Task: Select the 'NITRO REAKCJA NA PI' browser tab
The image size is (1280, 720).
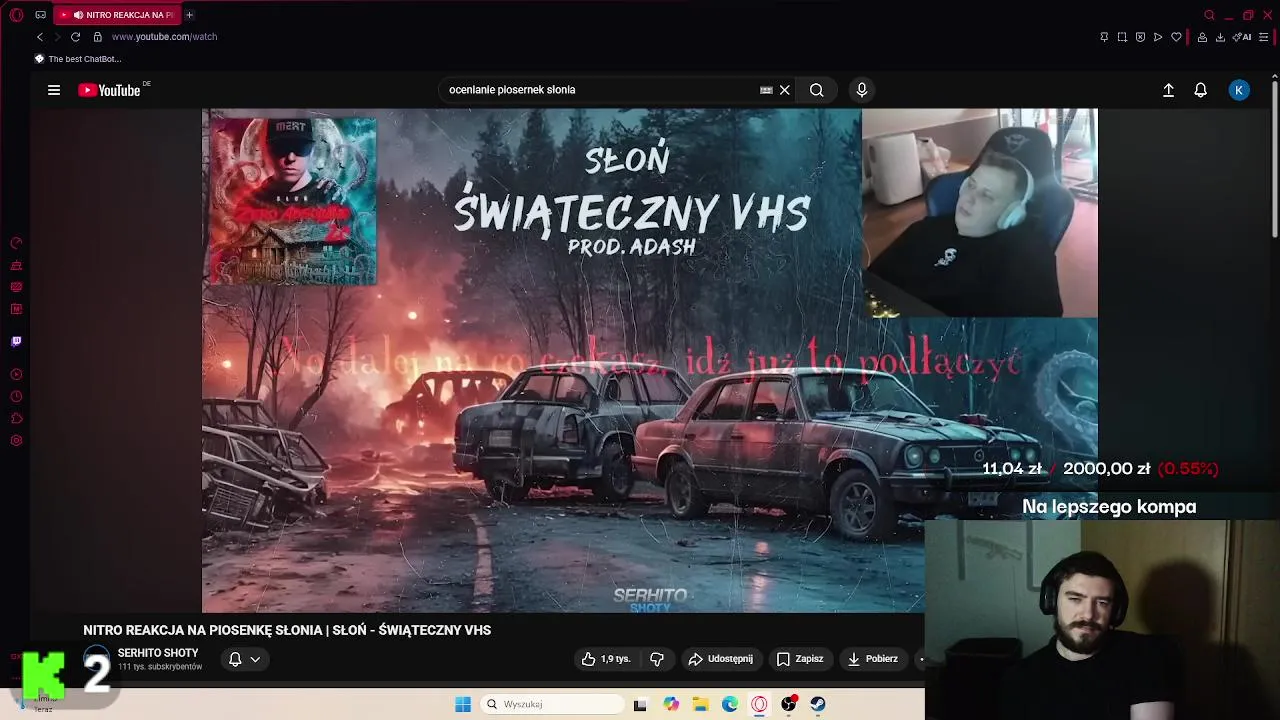Action: [x=116, y=15]
